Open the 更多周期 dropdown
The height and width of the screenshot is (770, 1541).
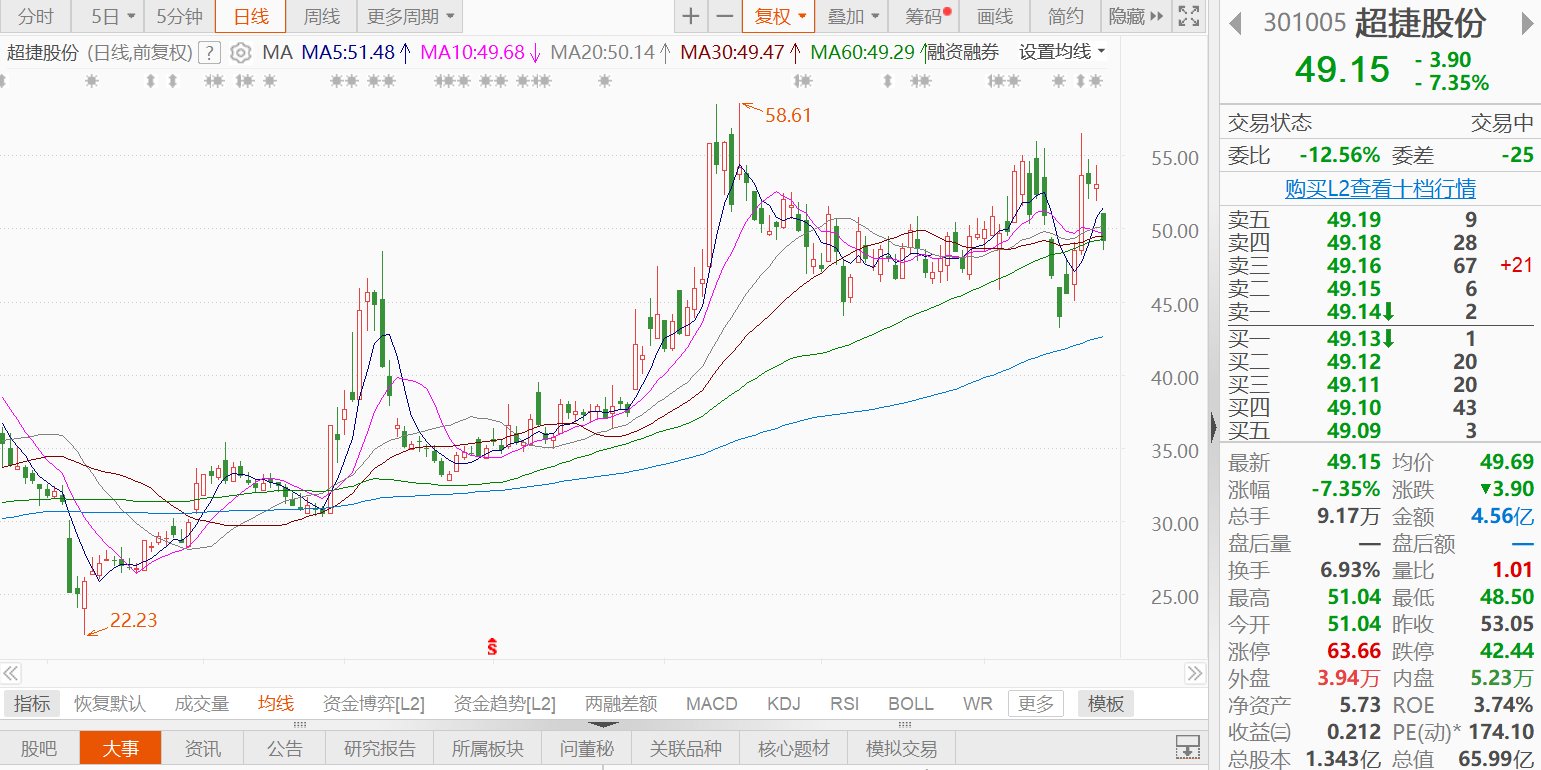[x=409, y=16]
